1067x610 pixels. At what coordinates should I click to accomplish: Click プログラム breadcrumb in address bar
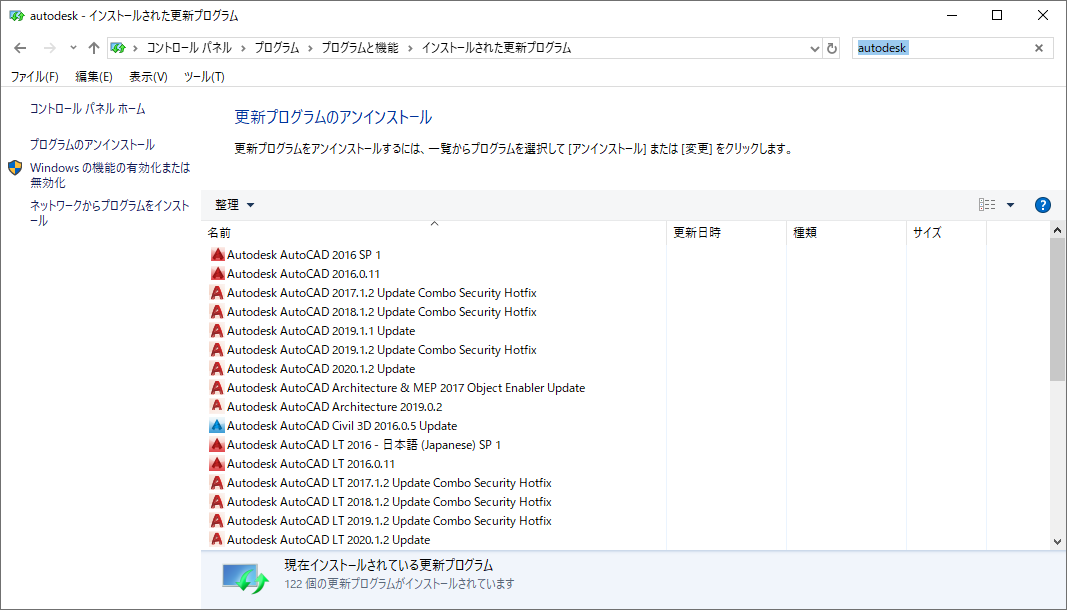click(x=277, y=48)
